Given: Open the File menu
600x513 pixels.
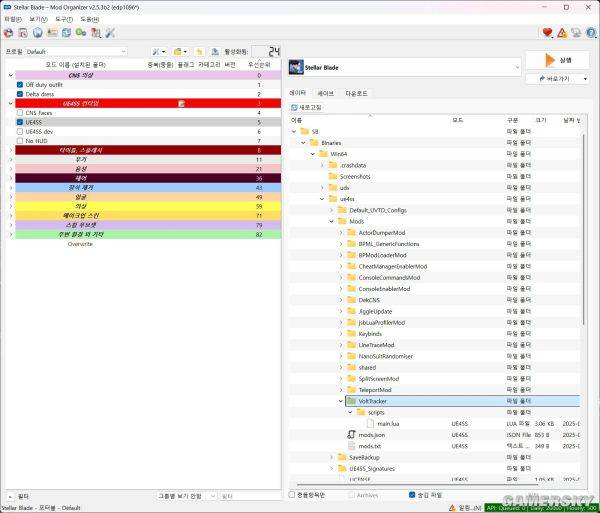Looking at the screenshot, I should pos(13,19).
